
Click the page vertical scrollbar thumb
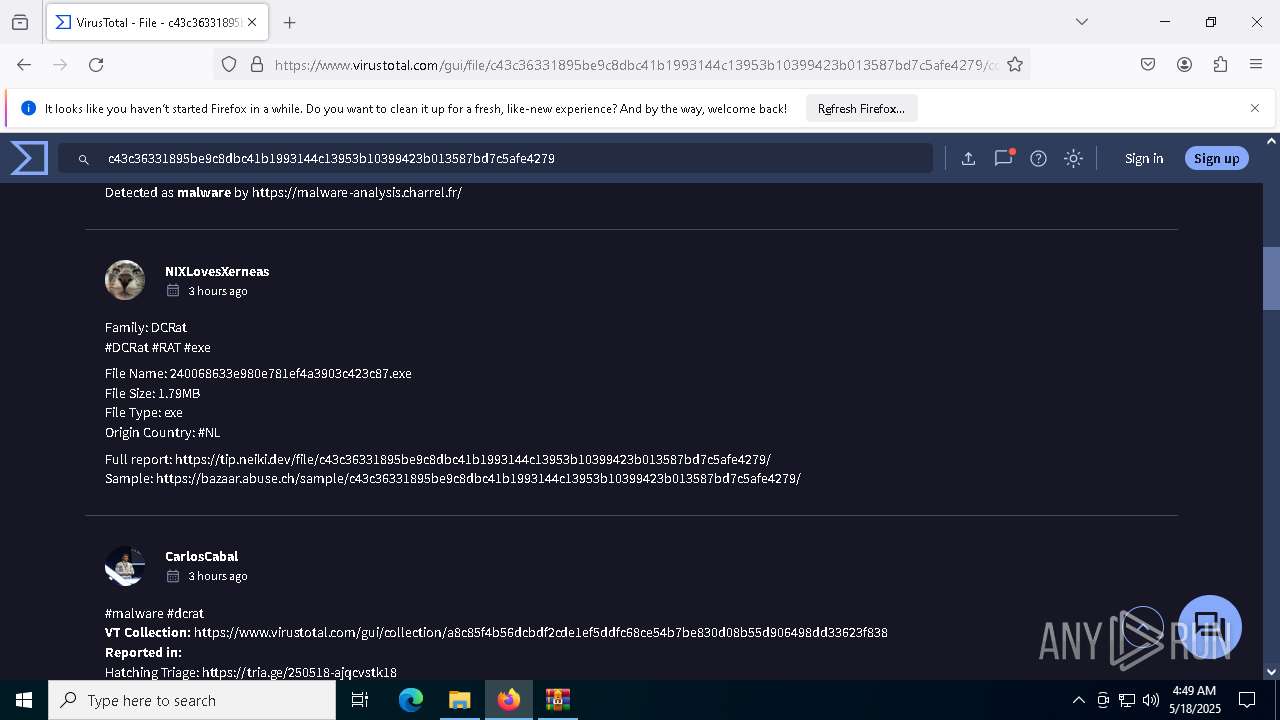[1272, 278]
